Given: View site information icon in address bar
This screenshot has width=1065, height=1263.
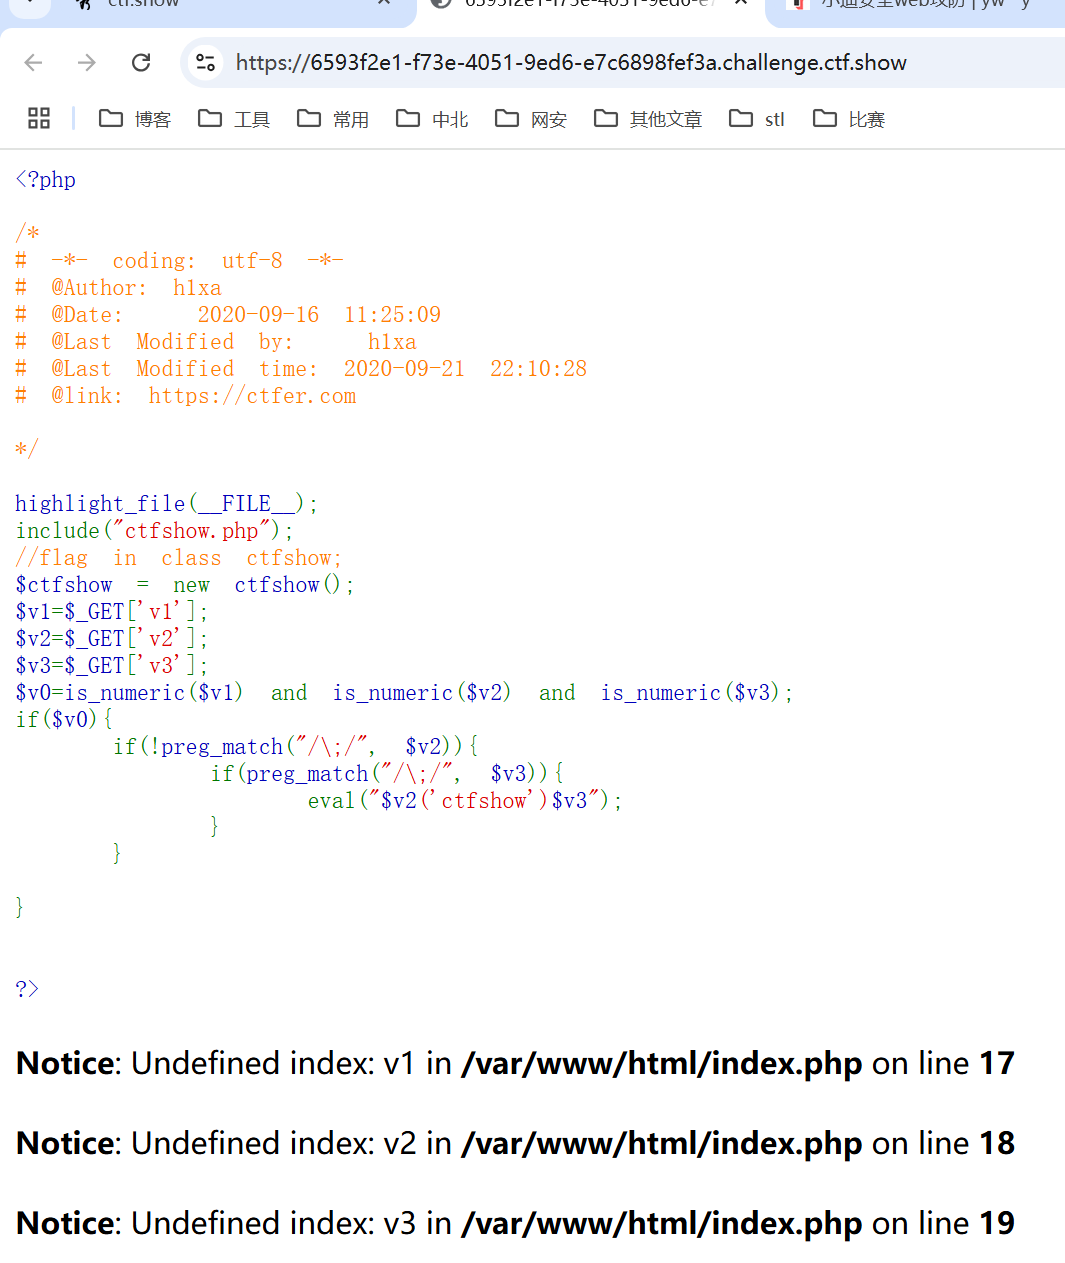Looking at the screenshot, I should coord(206,63).
